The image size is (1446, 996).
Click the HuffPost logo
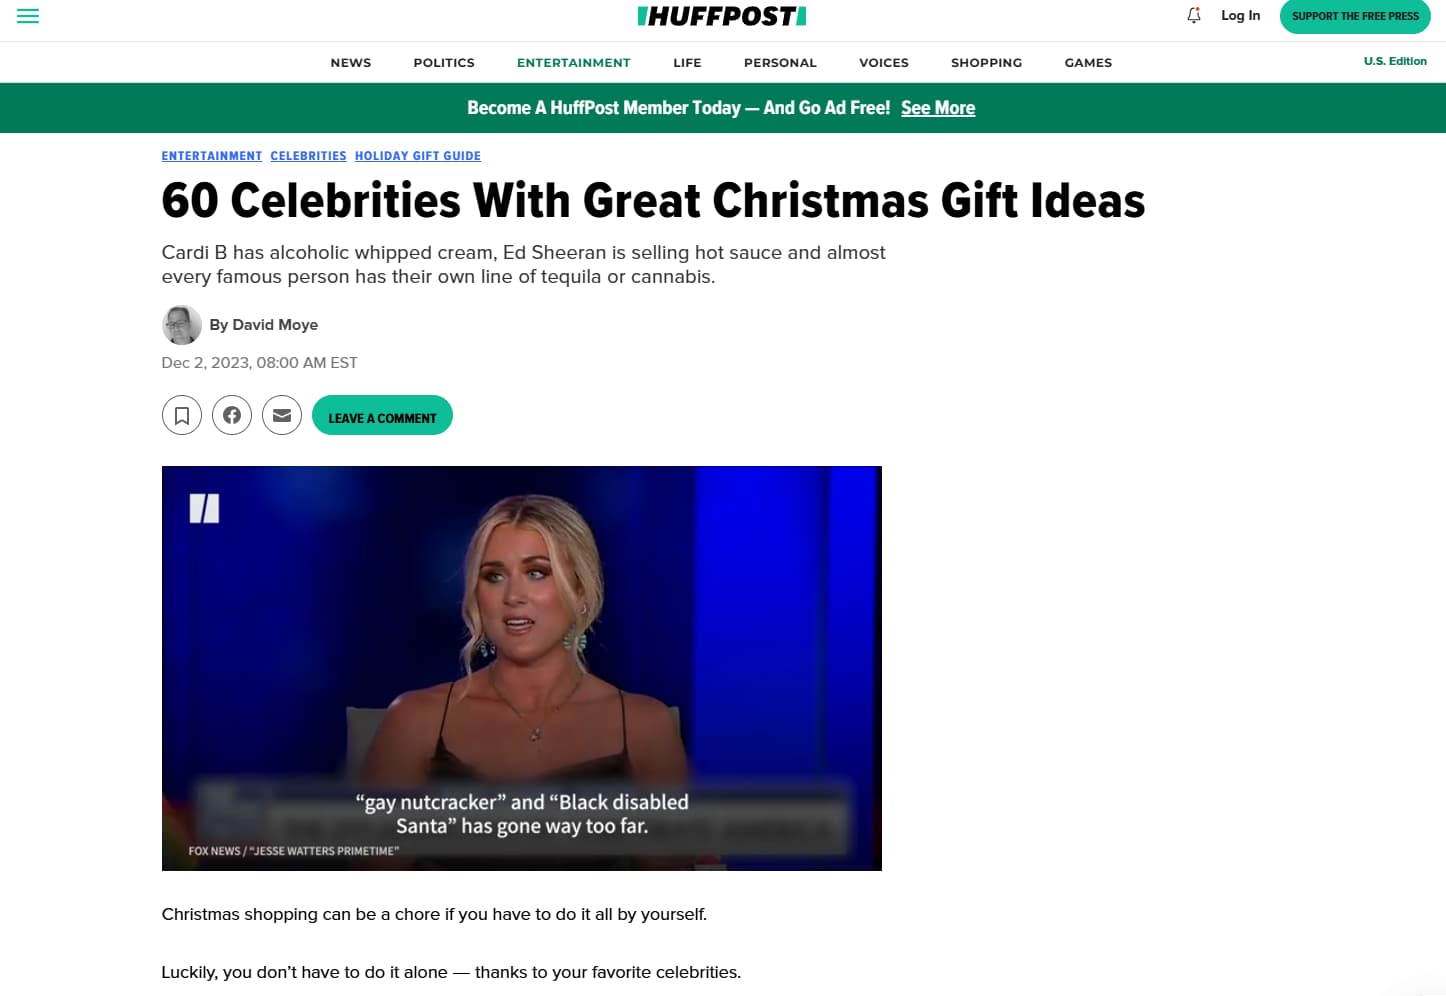pyautogui.click(x=722, y=16)
